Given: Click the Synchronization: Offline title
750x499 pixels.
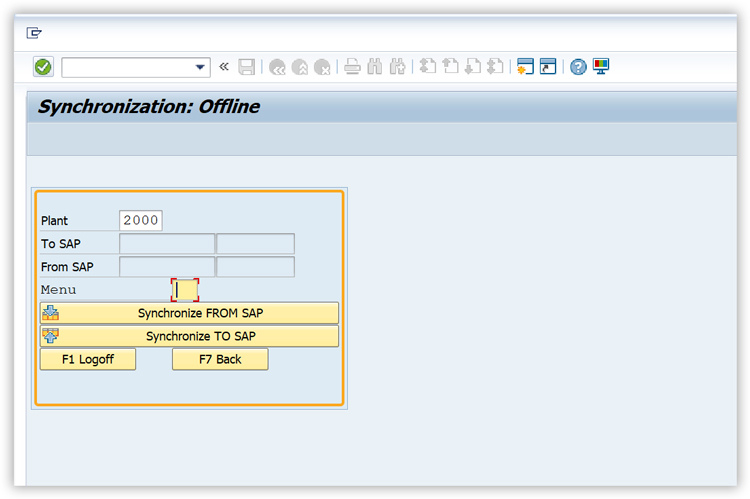Looking at the screenshot, I should [x=149, y=106].
